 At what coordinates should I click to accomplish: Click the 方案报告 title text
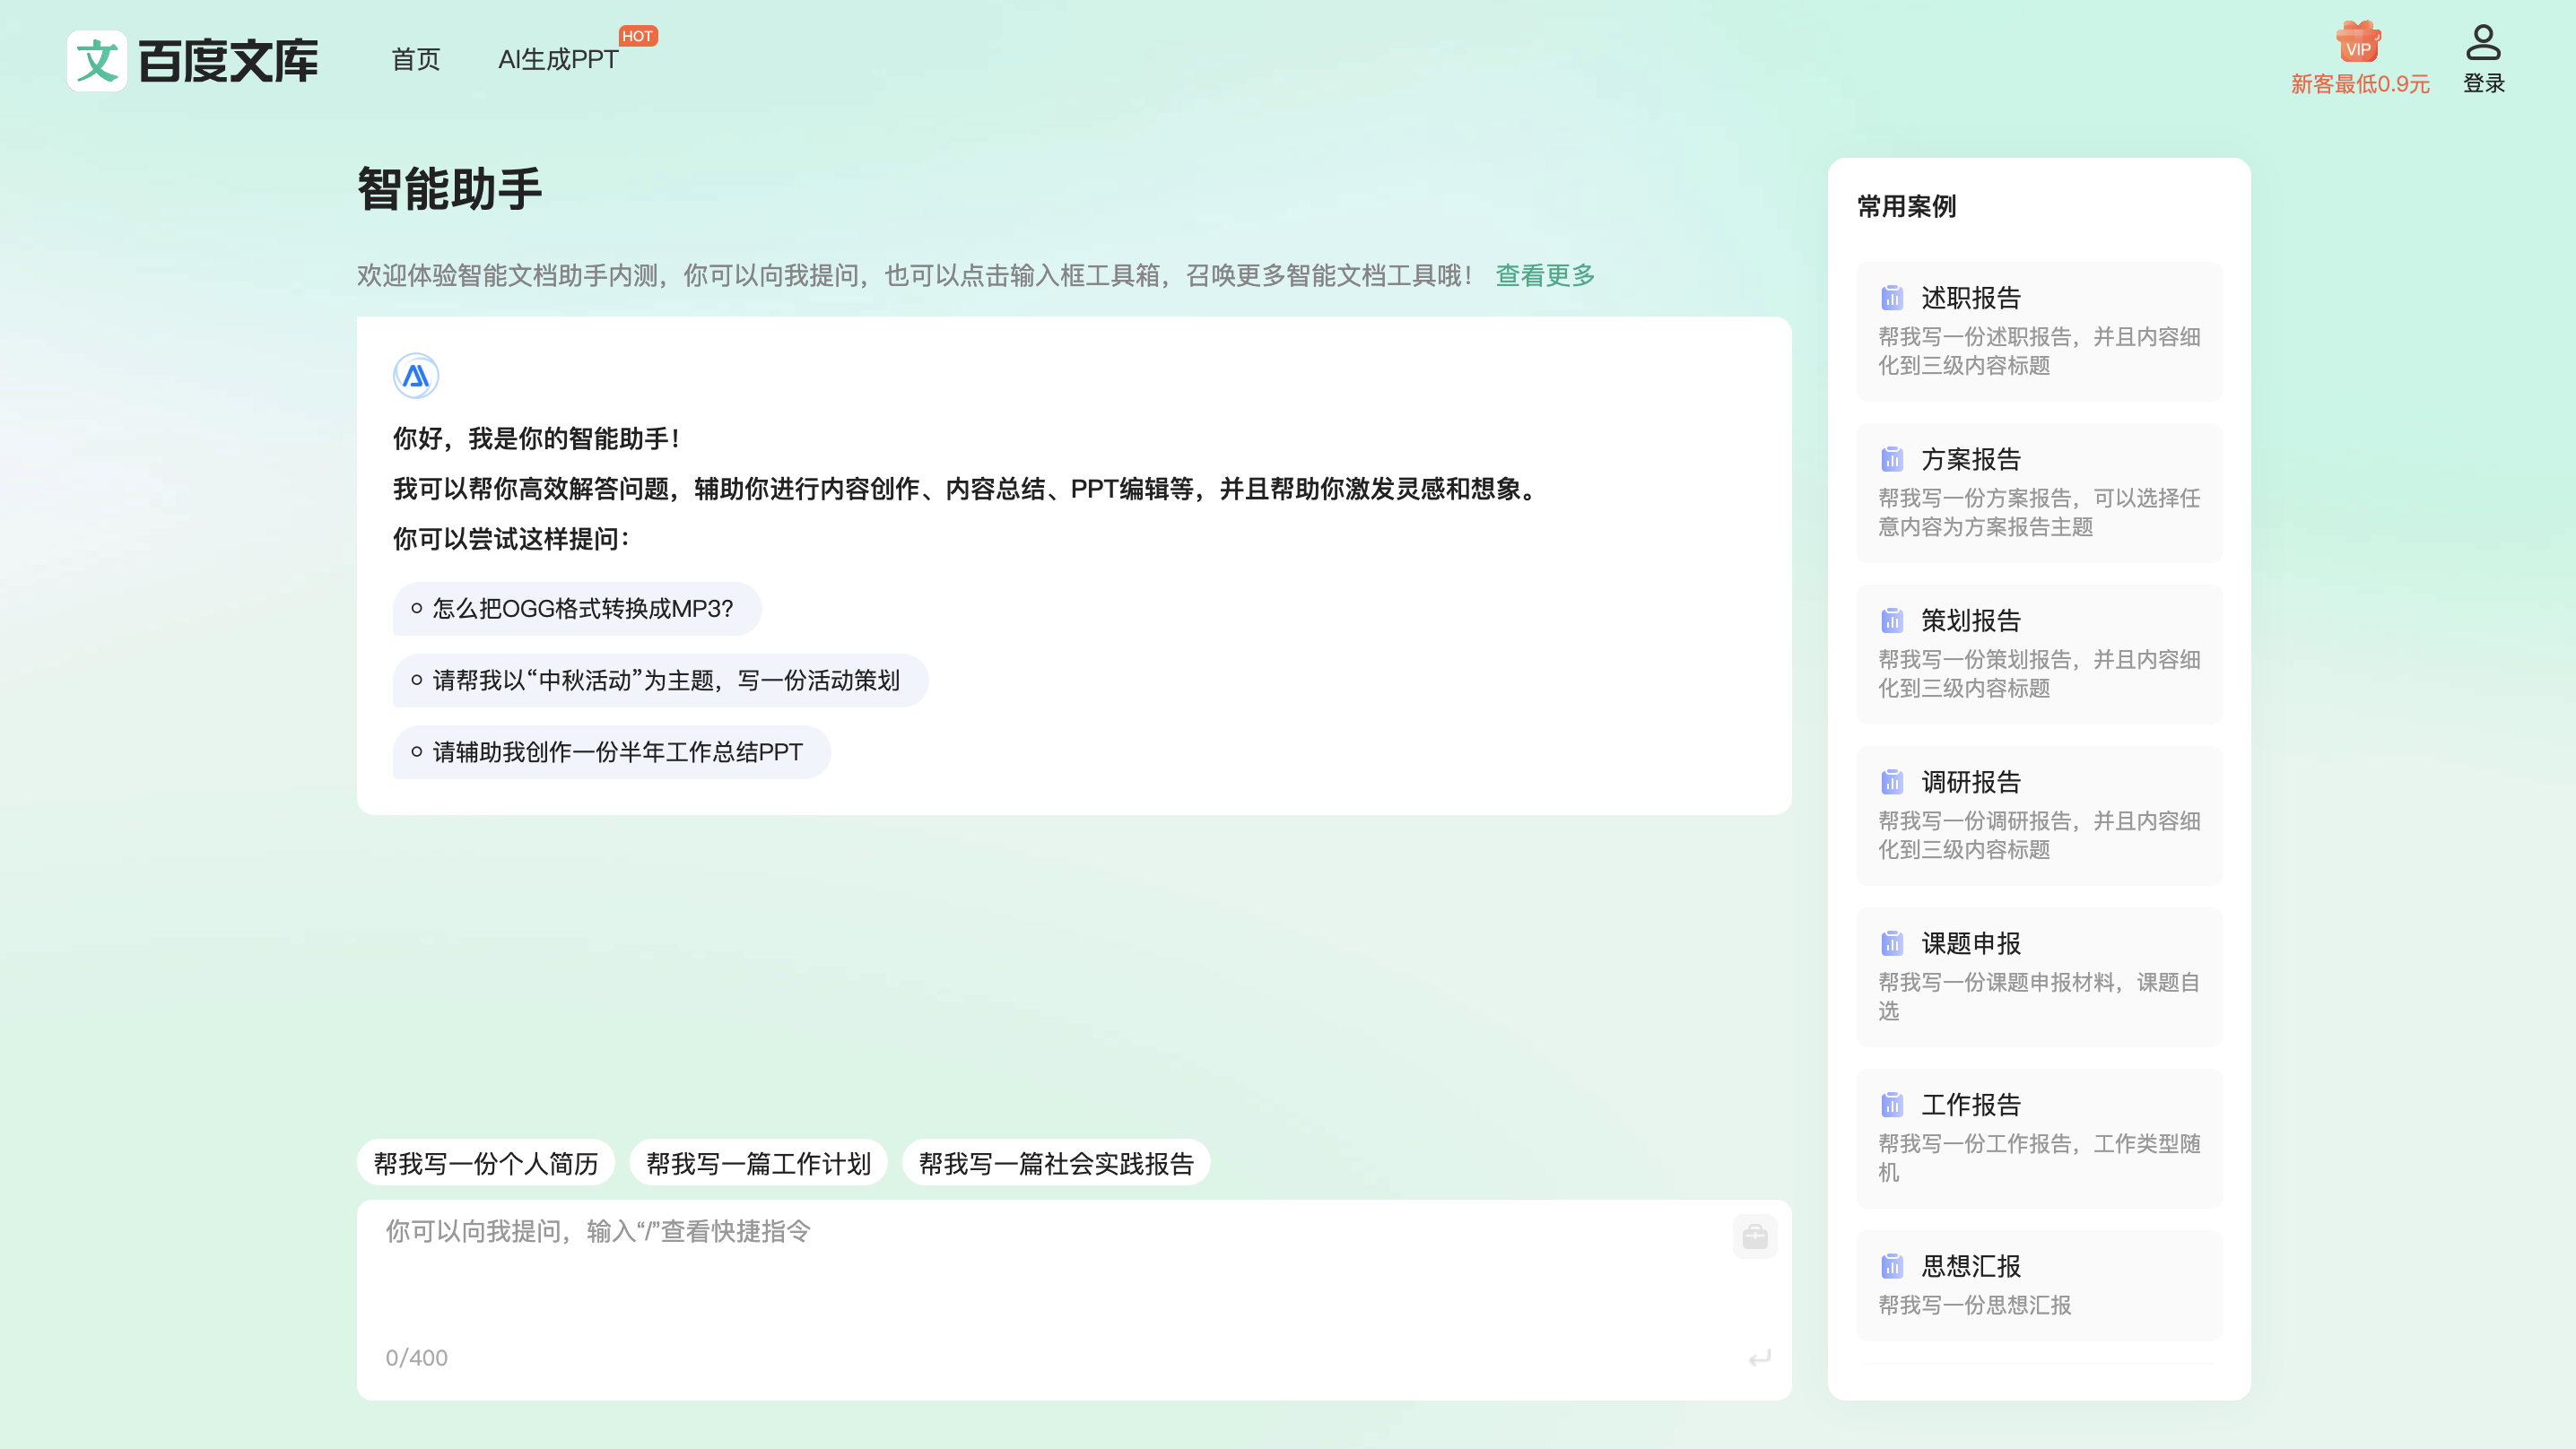coord(1971,459)
